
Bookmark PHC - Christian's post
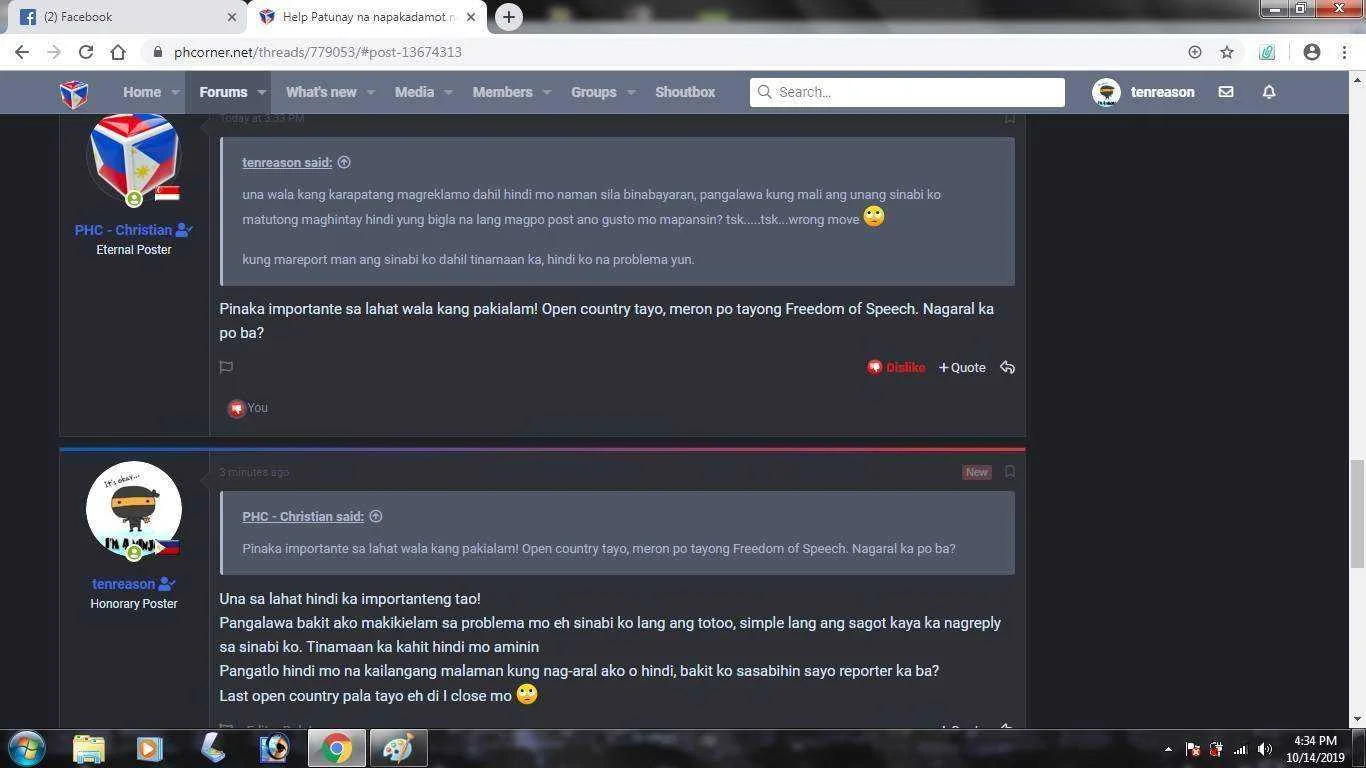tap(1010, 118)
